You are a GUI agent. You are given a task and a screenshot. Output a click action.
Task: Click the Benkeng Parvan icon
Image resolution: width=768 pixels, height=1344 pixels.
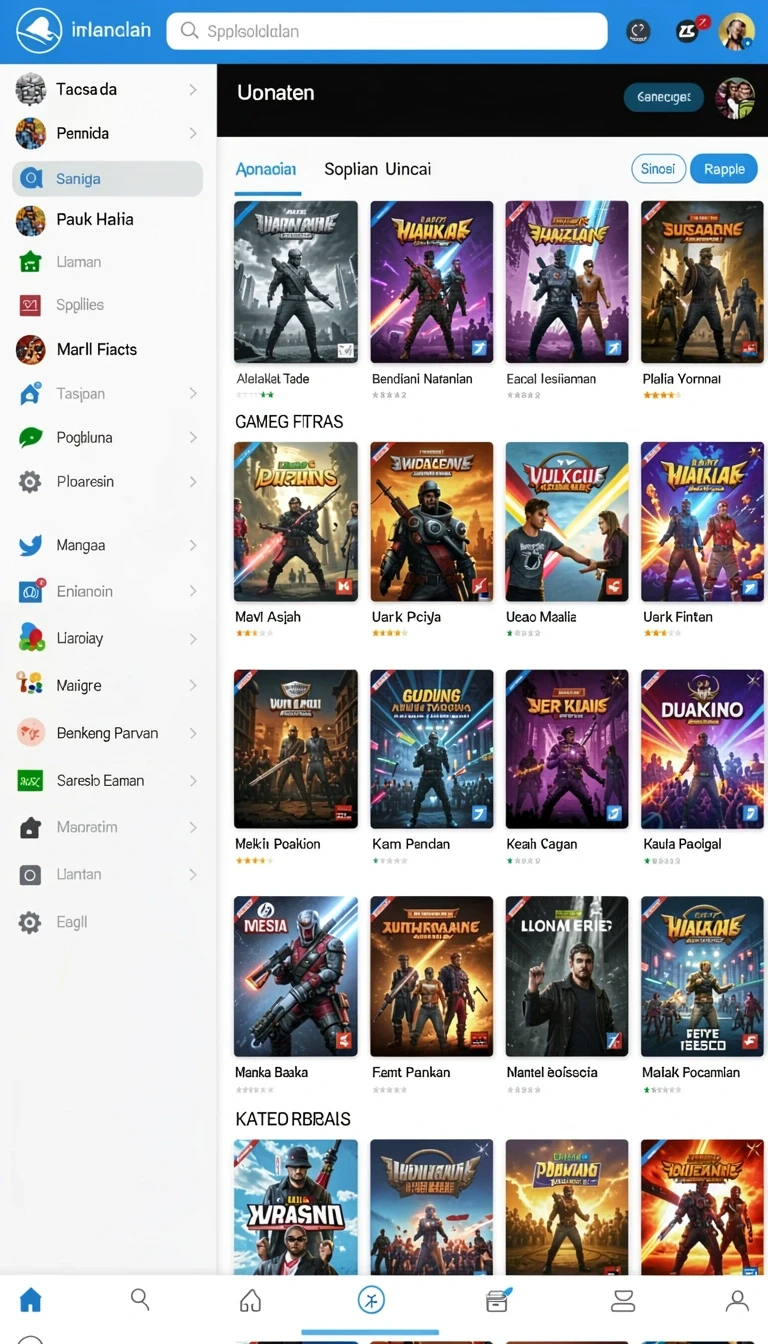pyautogui.click(x=31, y=733)
